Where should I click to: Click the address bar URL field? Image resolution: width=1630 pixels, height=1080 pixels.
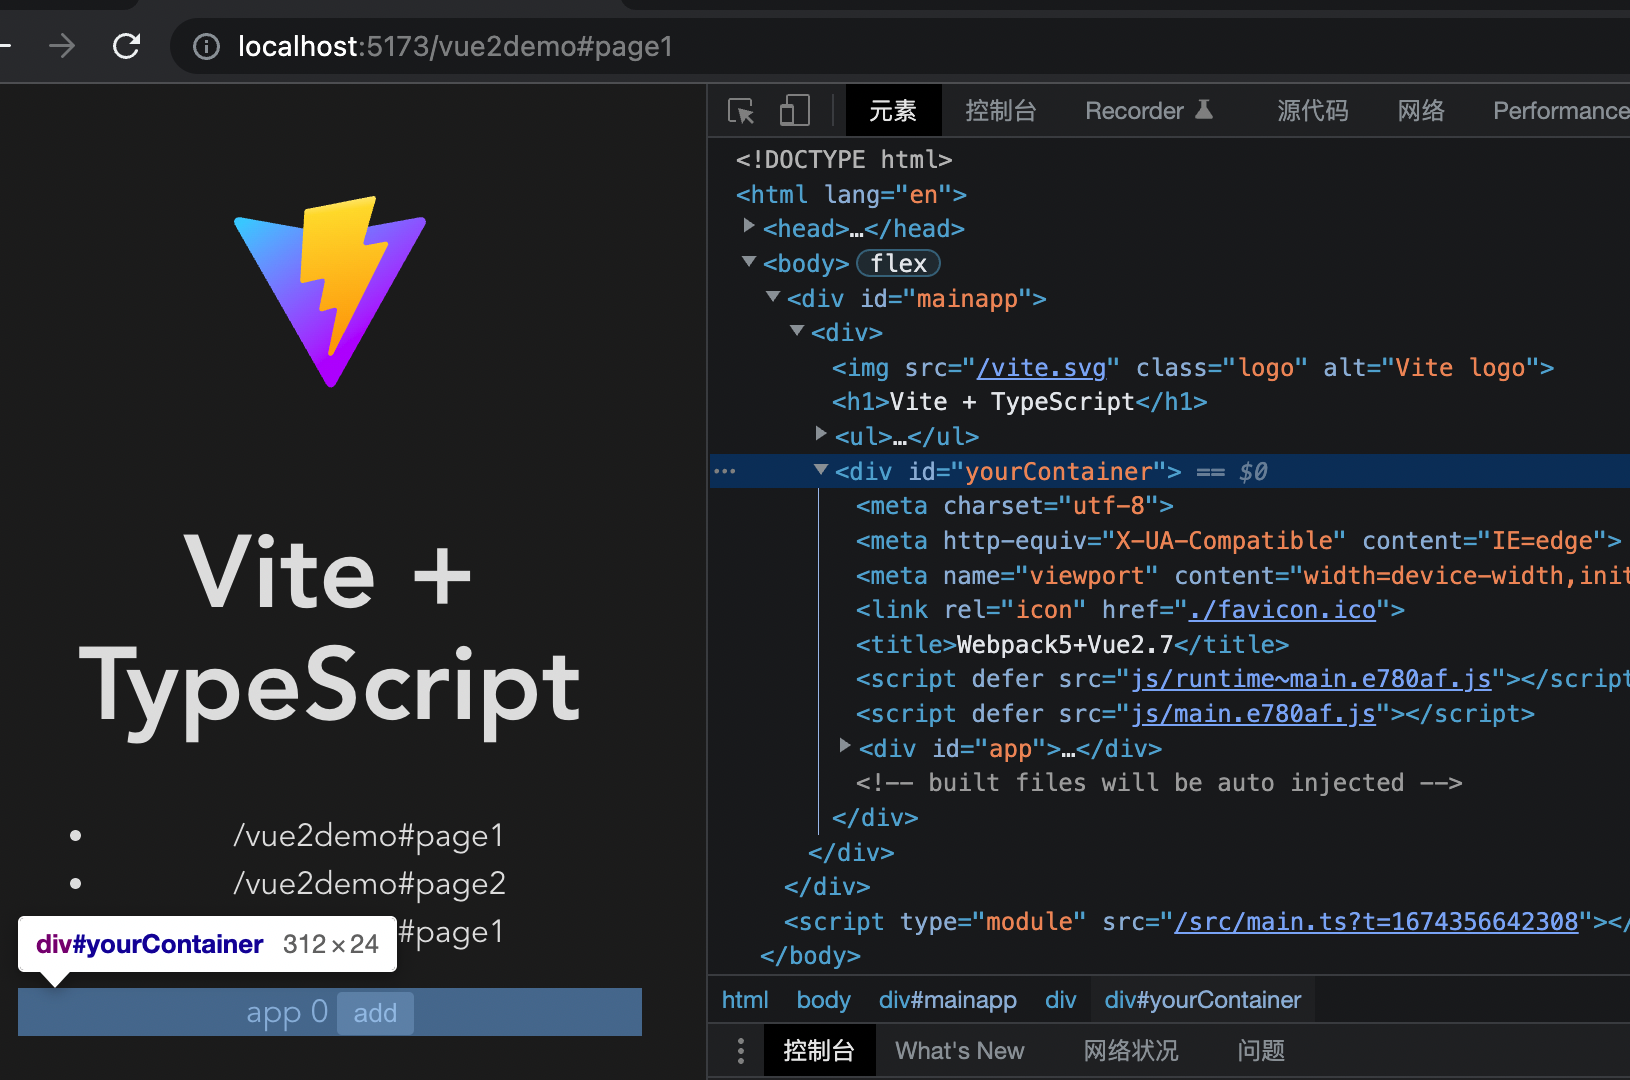(900, 47)
